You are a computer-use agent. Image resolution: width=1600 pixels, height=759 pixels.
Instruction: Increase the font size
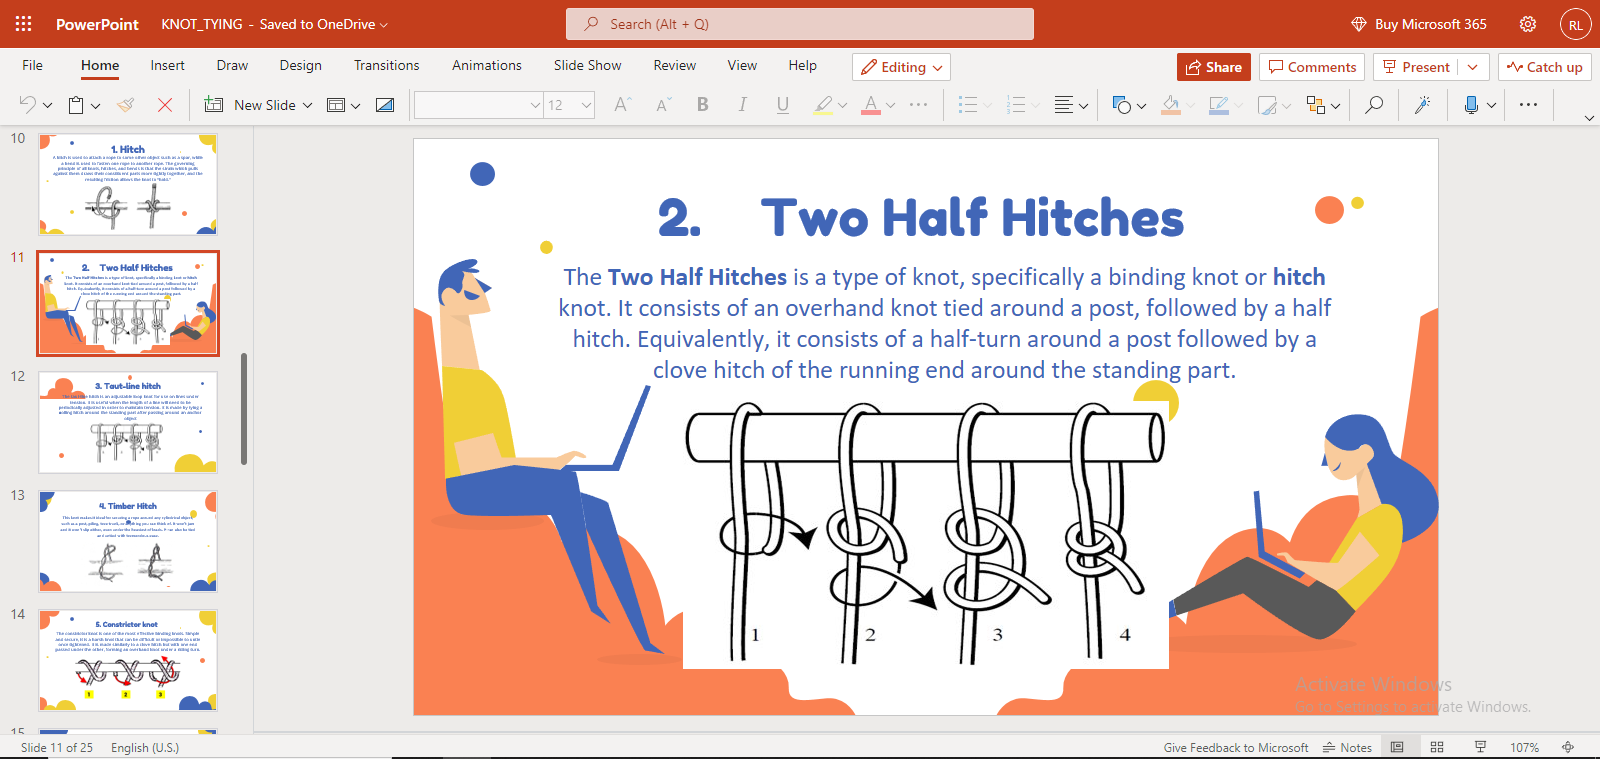(622, 105)
